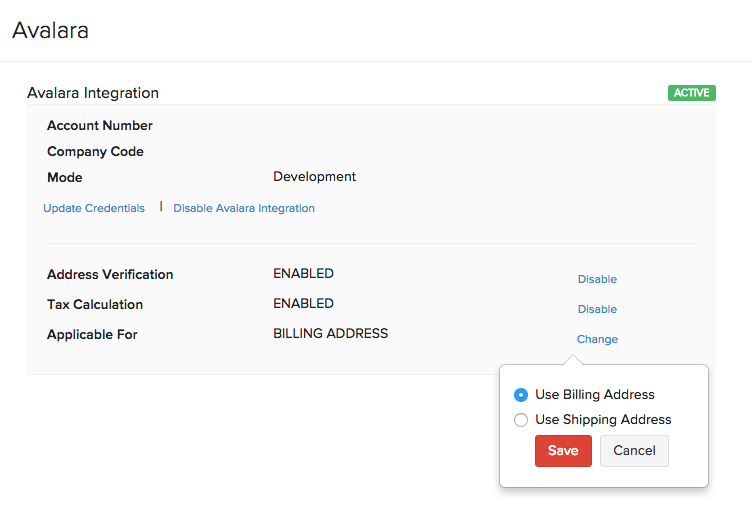
Task: Click the Mode field label
Action: (x=65, y=178)
